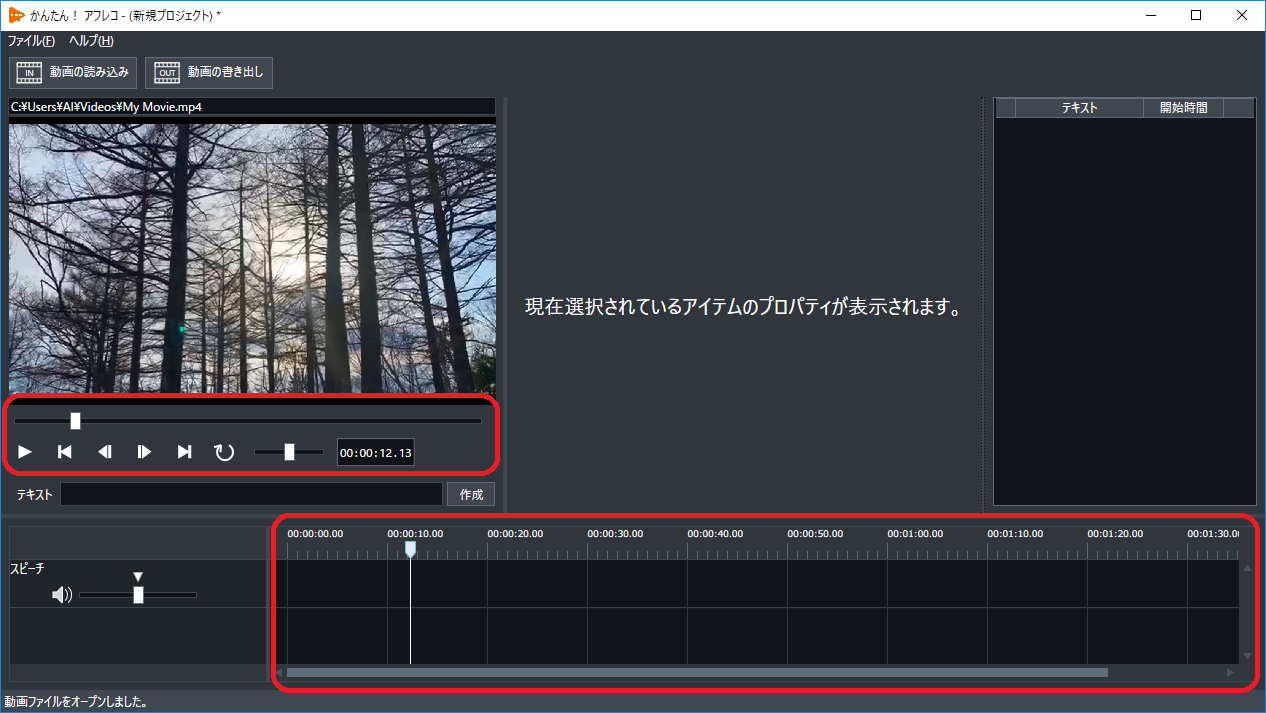
Task: Click the 動画の書き出し button
Action: [209, 72]
